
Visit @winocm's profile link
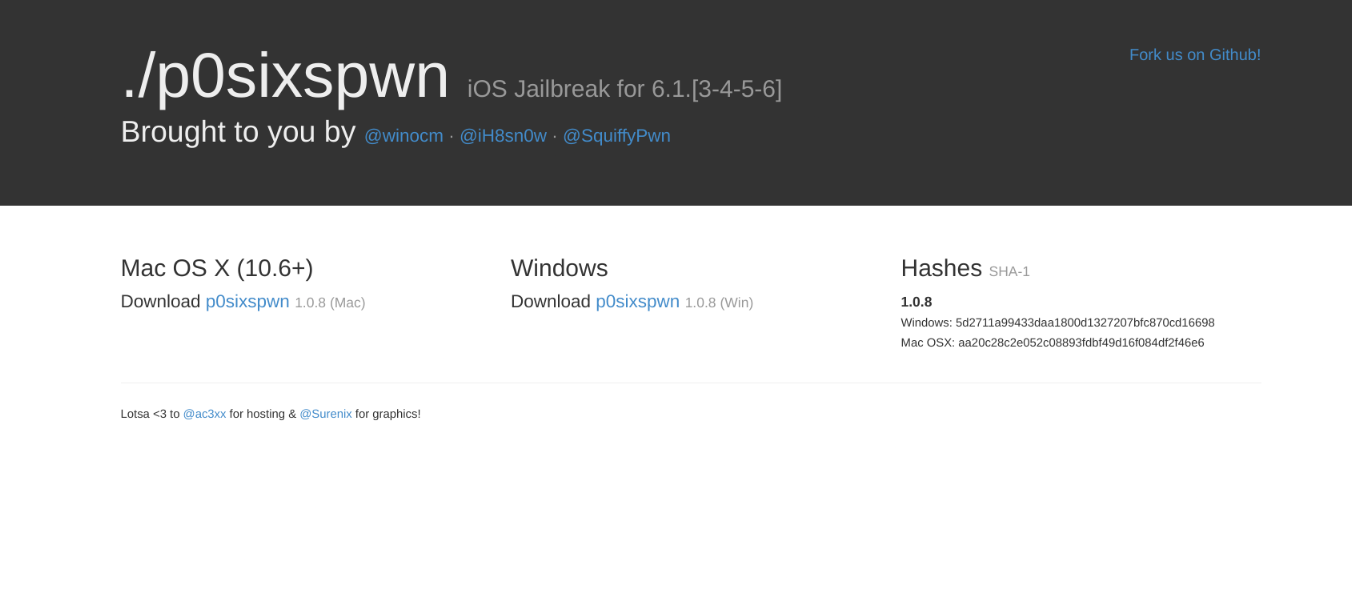click(x=403, y=136)
